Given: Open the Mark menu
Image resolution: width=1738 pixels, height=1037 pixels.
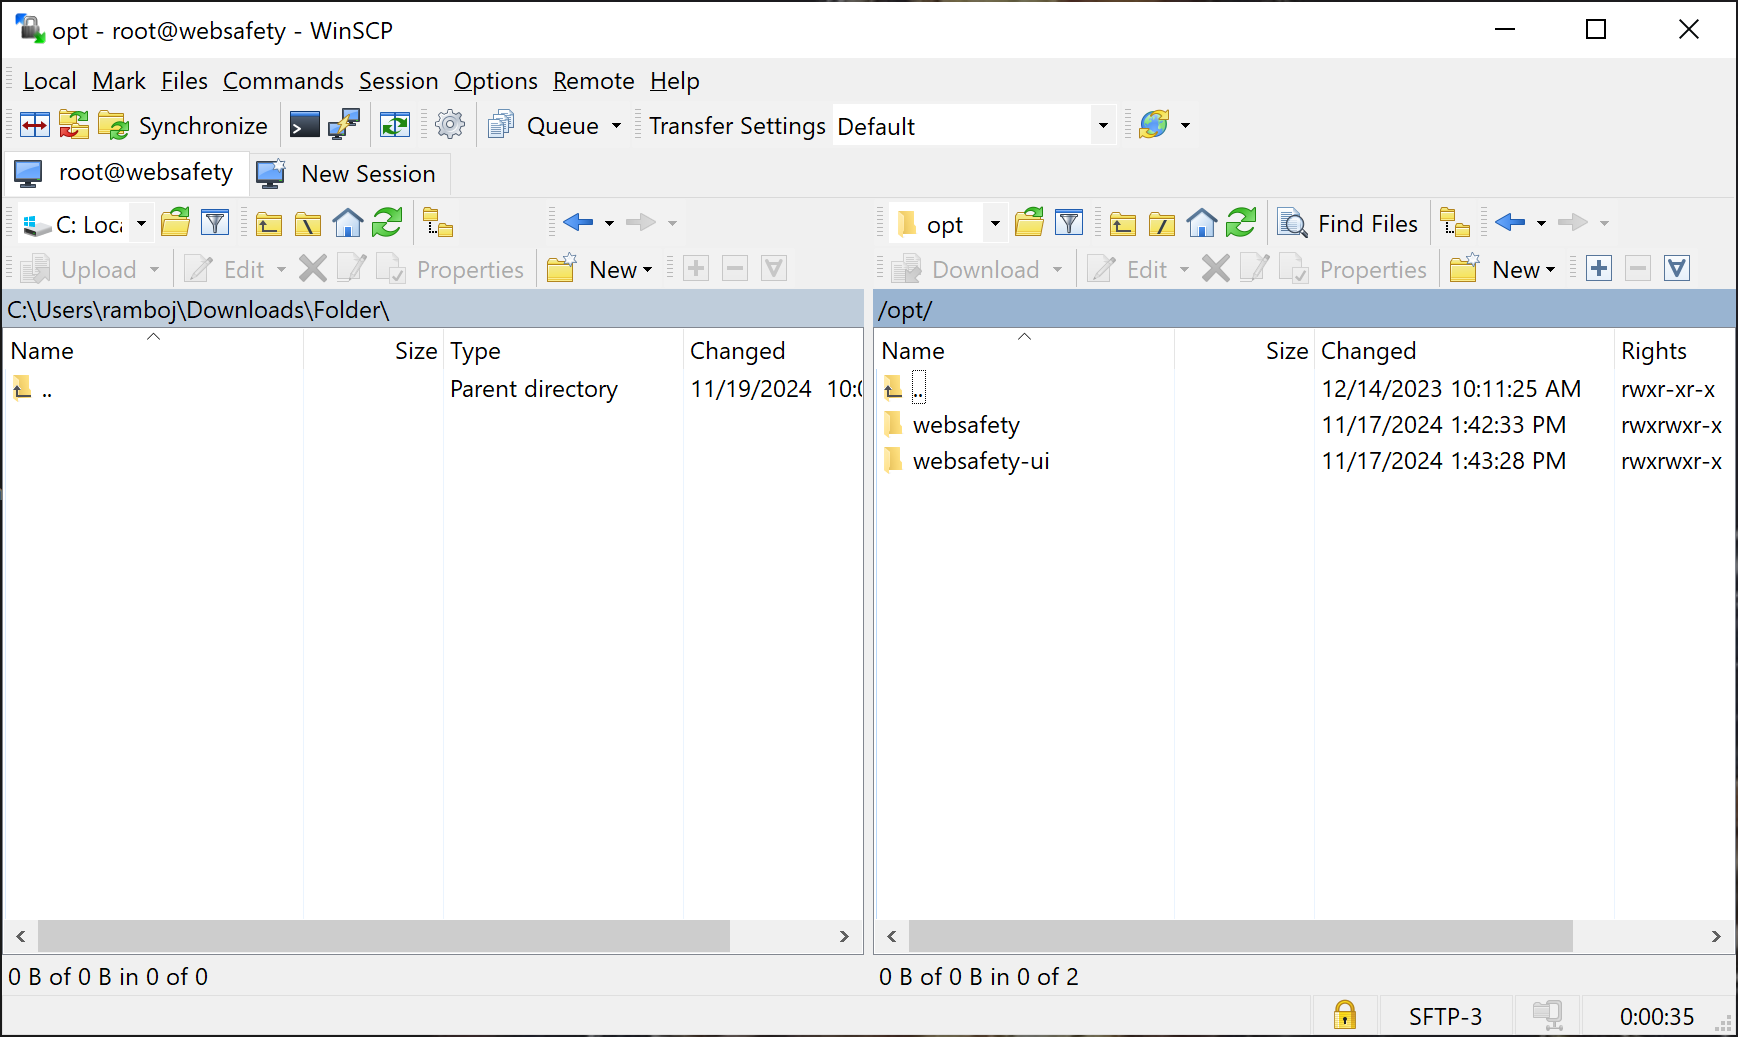Looking at the screenshot, I should coord(119,81).
